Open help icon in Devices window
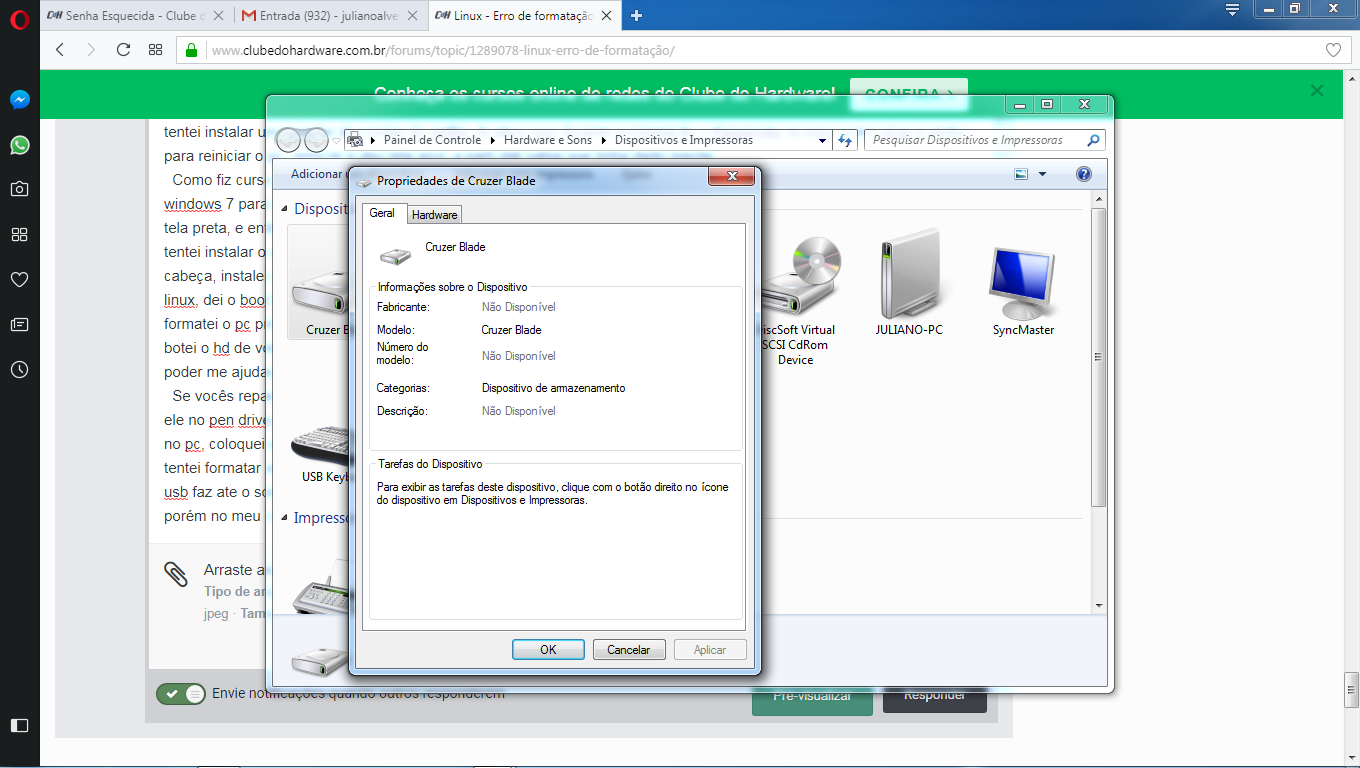This screenshot has height=768, width=1360. (1084, 174)
